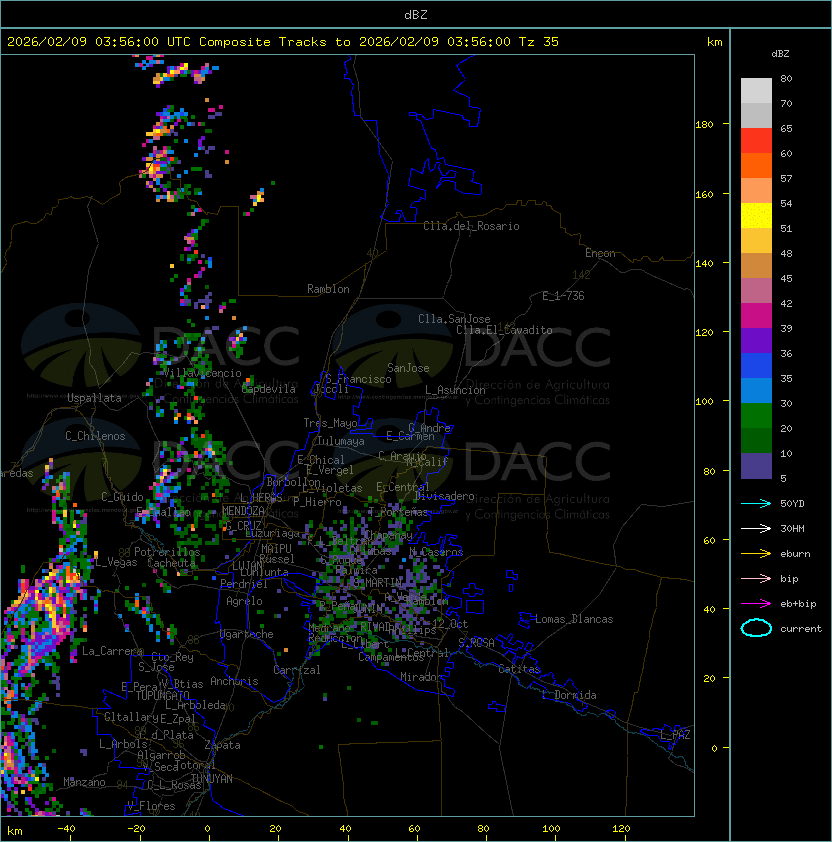This screenshot has height=842, width=832.
Task: Click the light gray swatch below 80
Action: (756, 91)
